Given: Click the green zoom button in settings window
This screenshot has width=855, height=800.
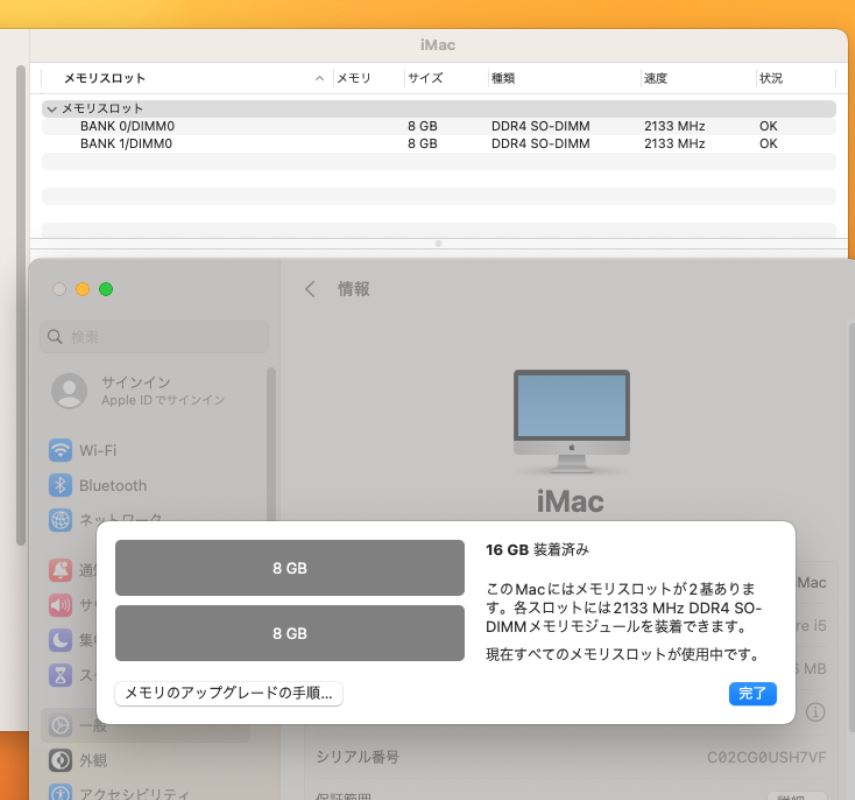Looking at the screenshot, I should (x=106, y=289).
